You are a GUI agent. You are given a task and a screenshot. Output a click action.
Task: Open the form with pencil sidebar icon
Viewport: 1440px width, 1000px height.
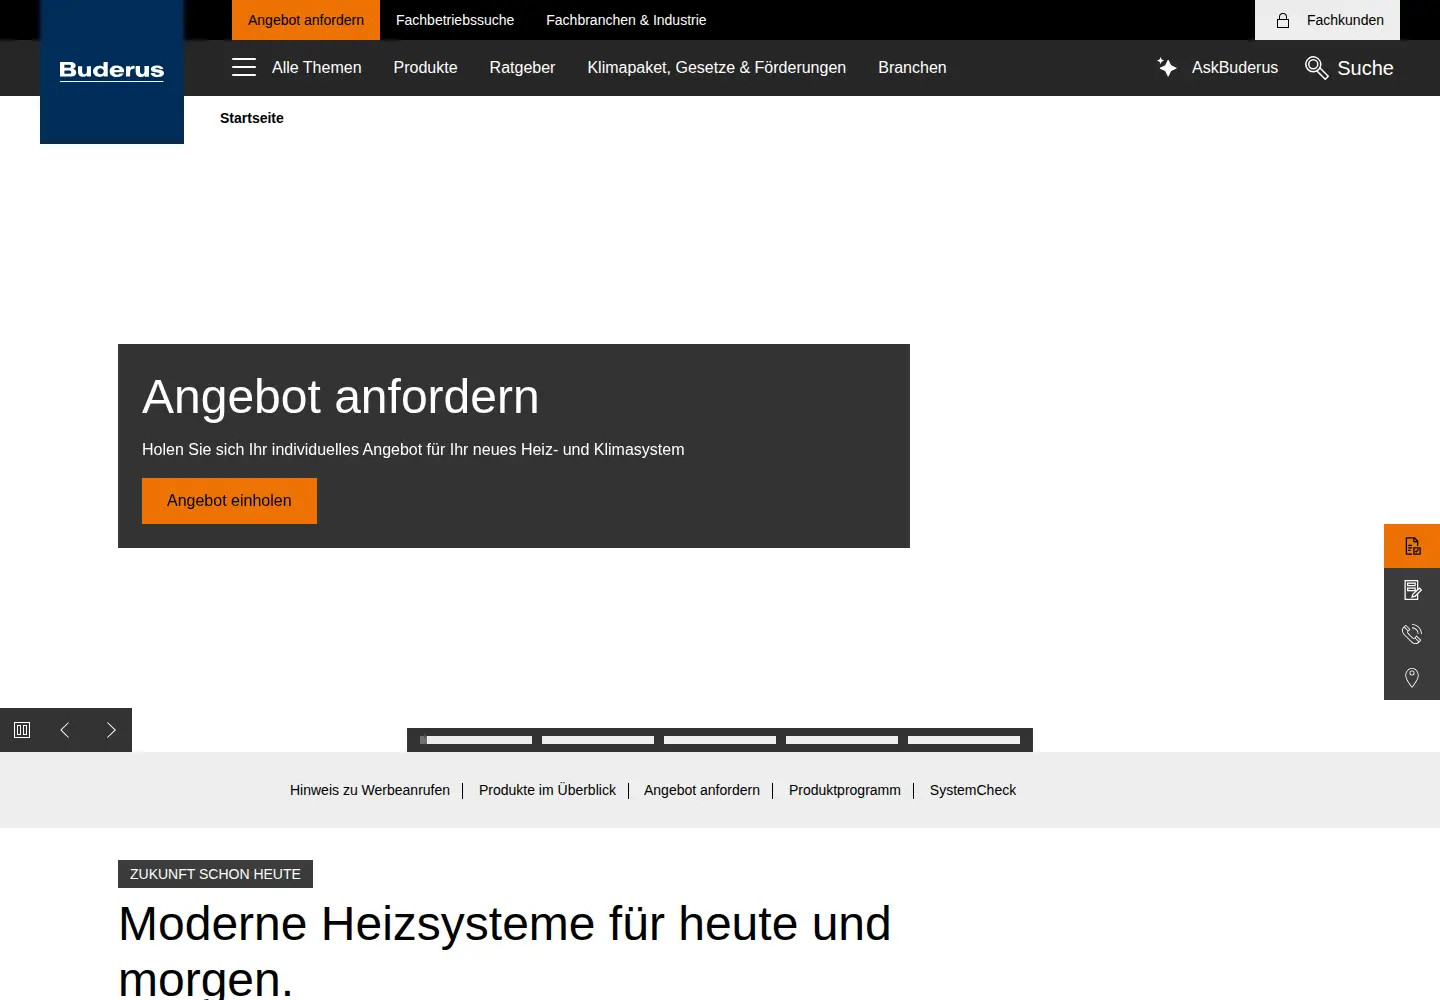(1412, 590)
